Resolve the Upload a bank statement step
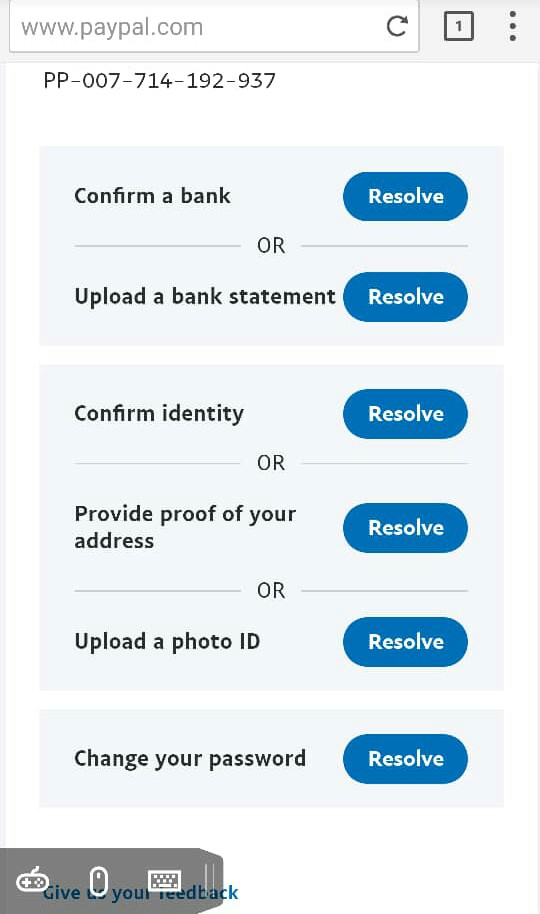 [x=405, y=297]
